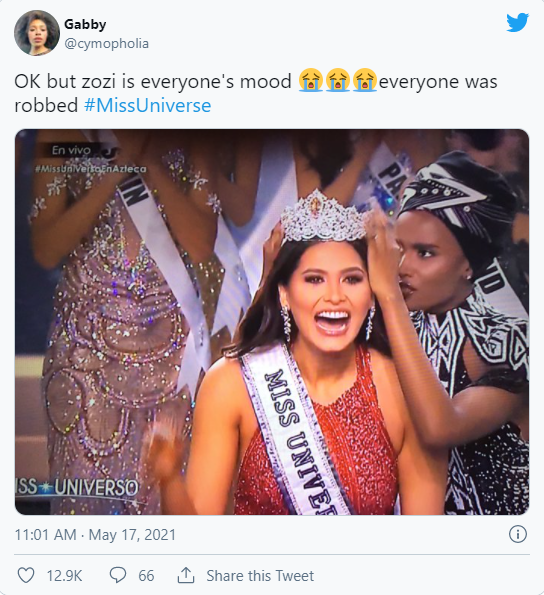Open the @cymopholia handle link
The width and height of the screenshot is (544, 595).
coord(107,44)
